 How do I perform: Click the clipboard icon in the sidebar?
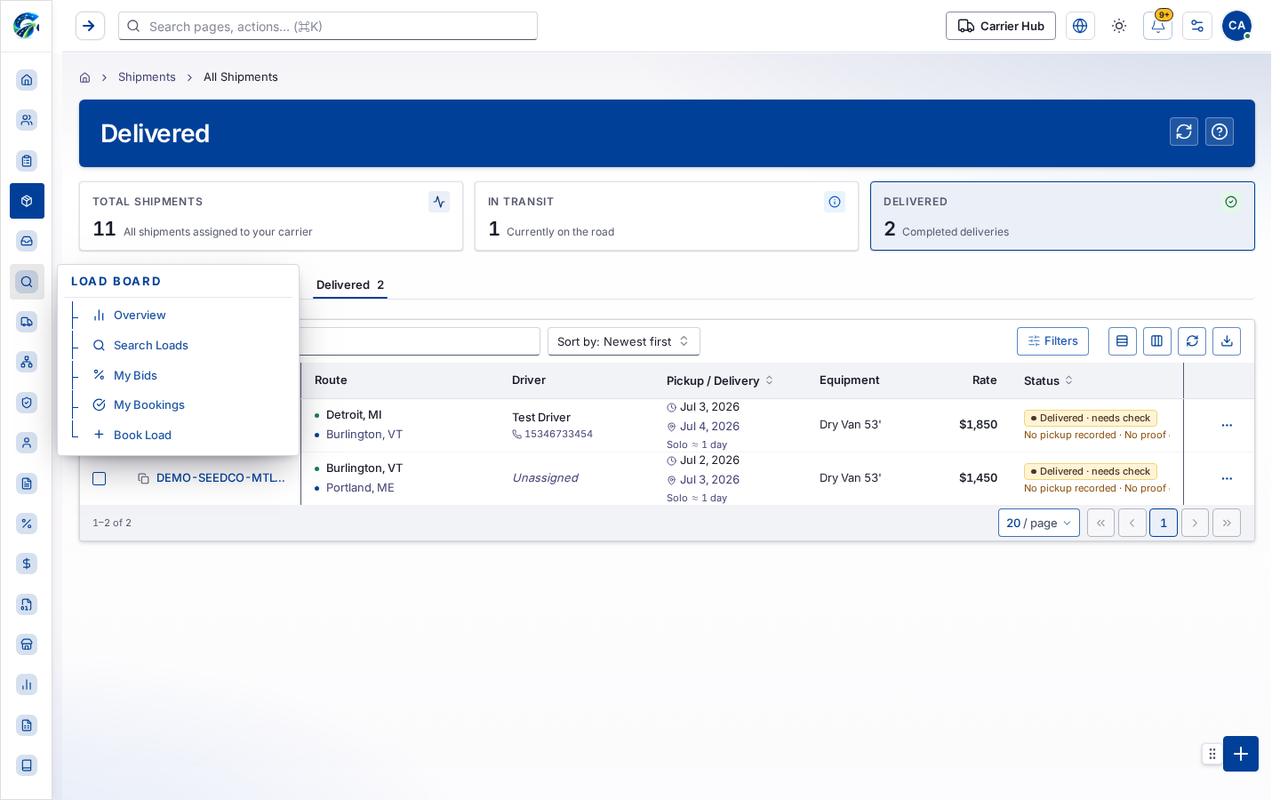pyautogui.click(x=27, y=161)
